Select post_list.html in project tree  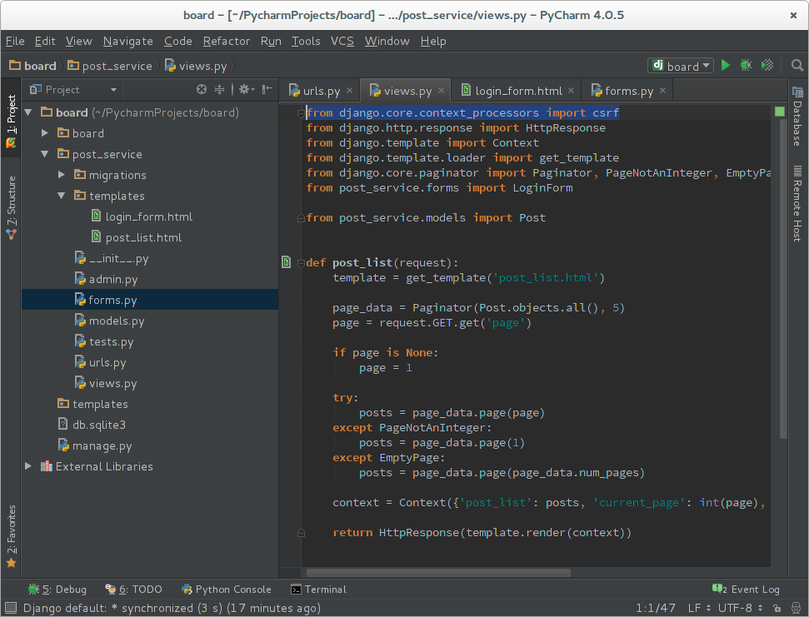150,237
